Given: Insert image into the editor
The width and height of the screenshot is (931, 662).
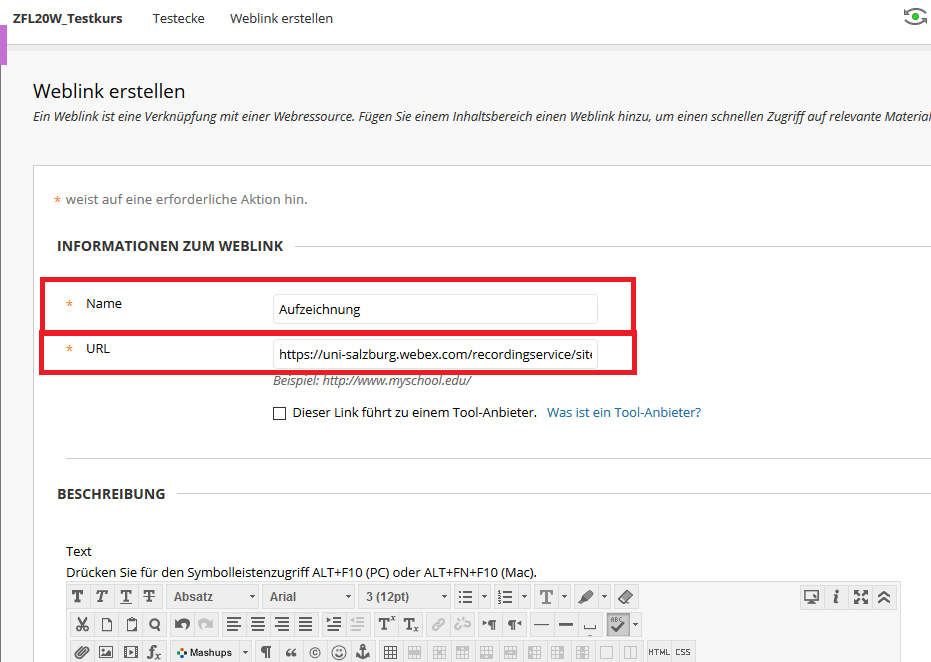Looking at the screenshot, I should (x=106, y=653).
